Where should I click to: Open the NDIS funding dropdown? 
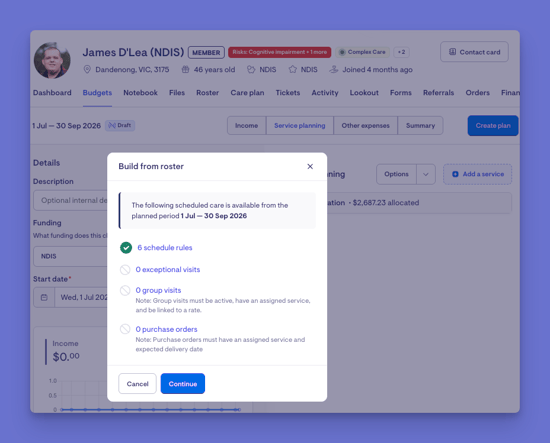[70, 256]
